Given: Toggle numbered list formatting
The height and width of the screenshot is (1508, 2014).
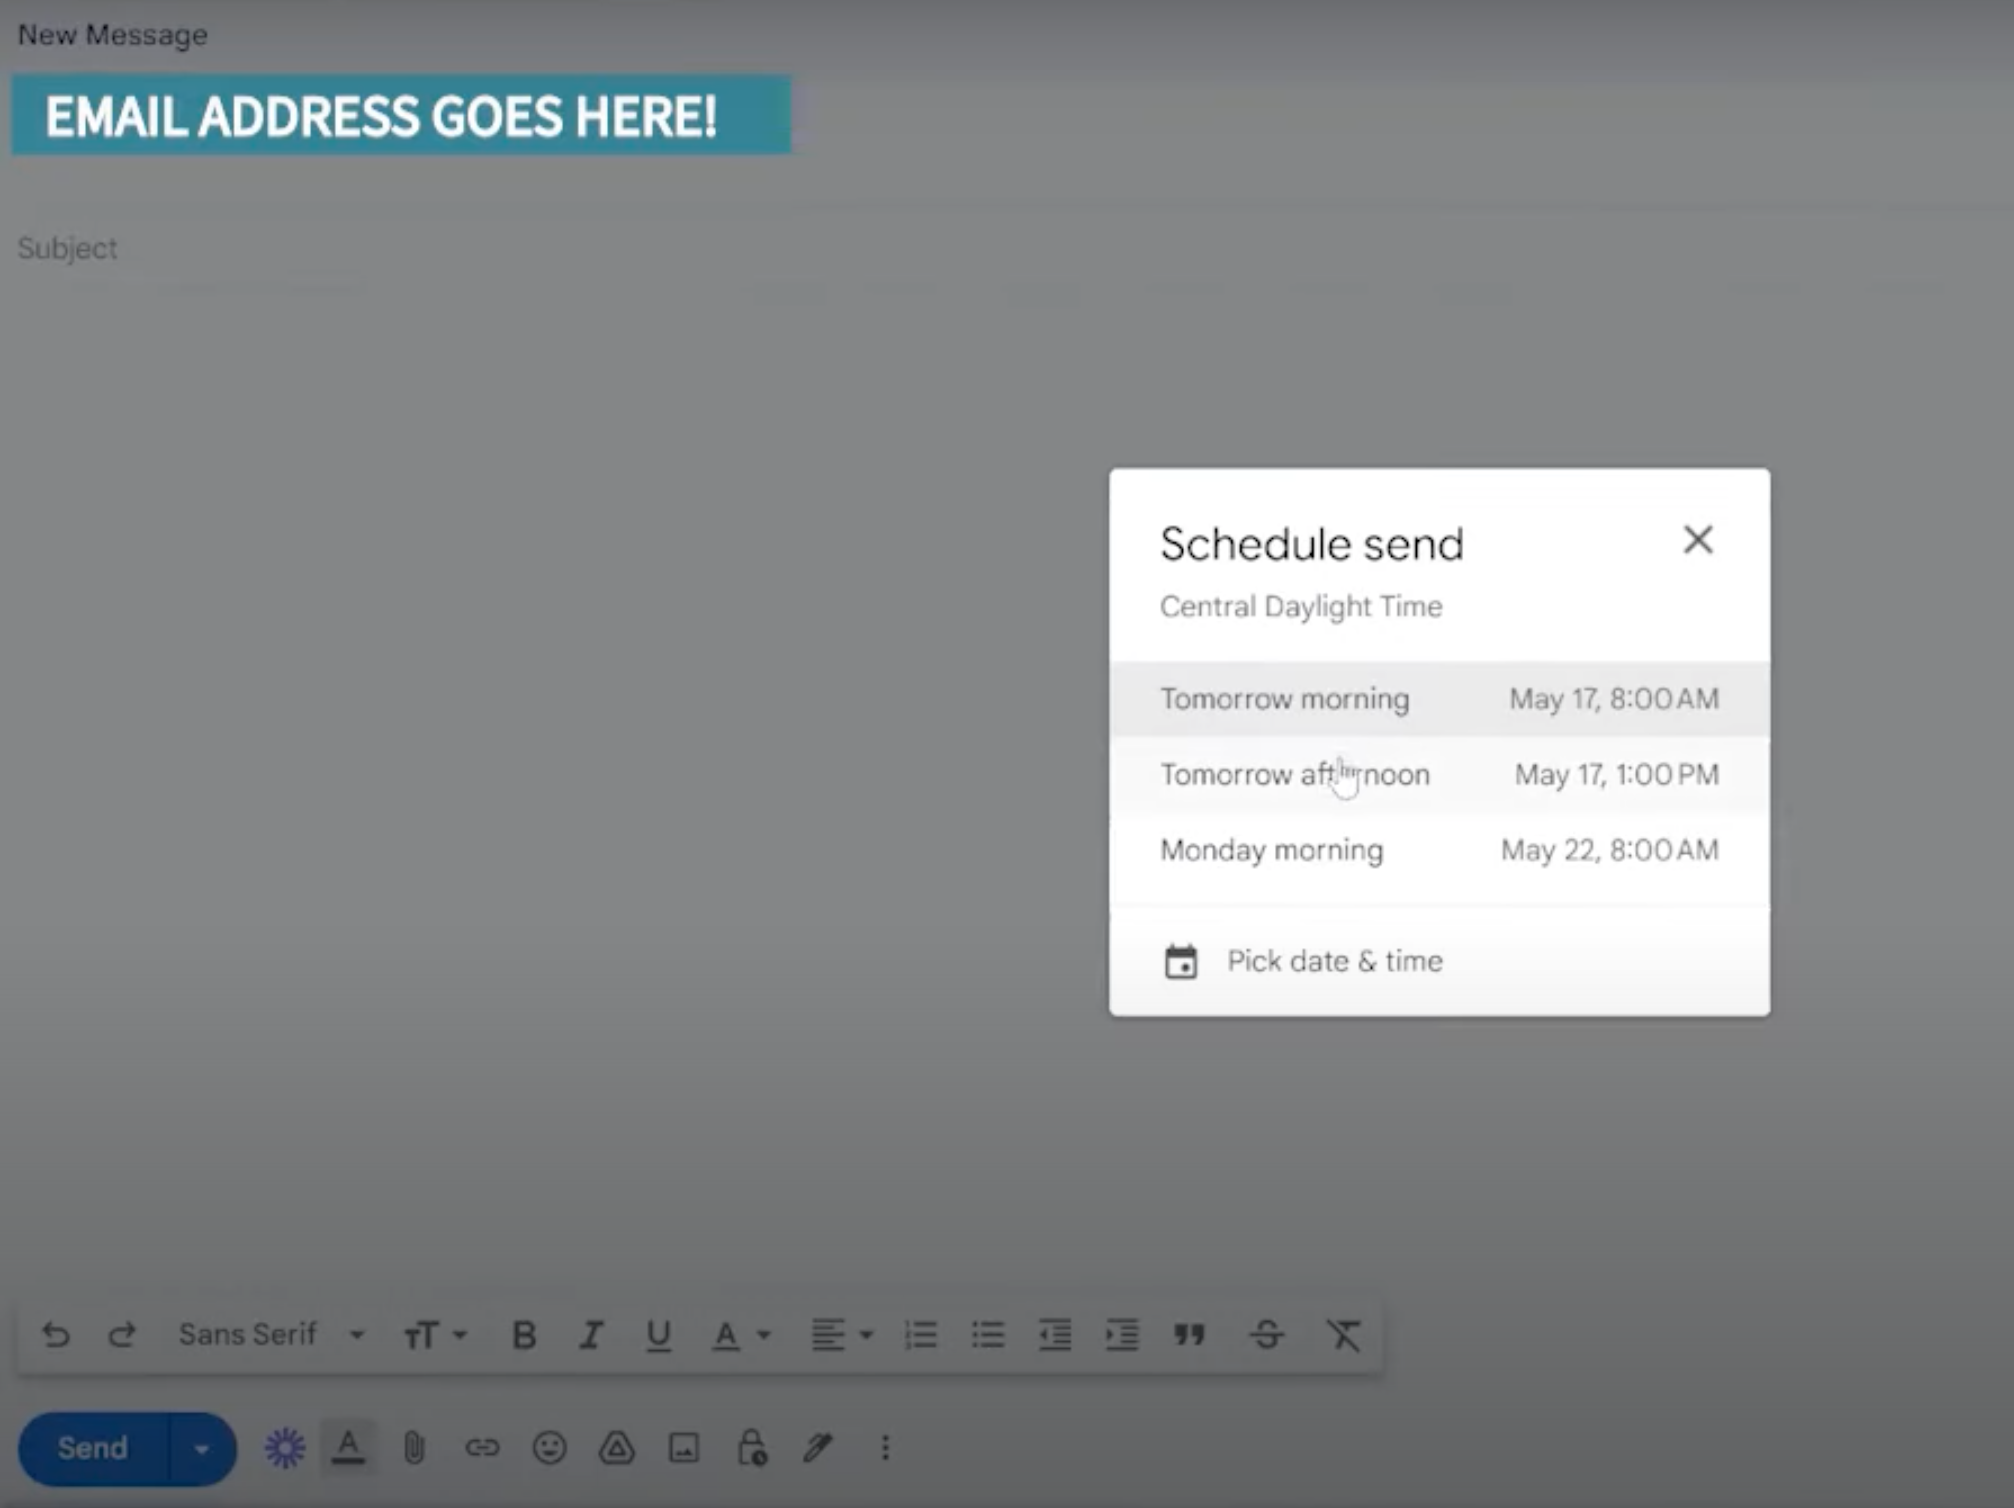Looking at the screenshot, I should (918, 1335).
